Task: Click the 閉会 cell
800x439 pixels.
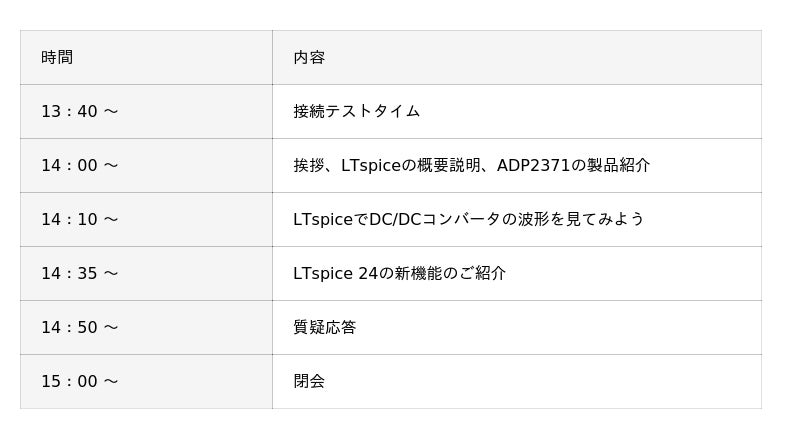Action: point(309,381)
